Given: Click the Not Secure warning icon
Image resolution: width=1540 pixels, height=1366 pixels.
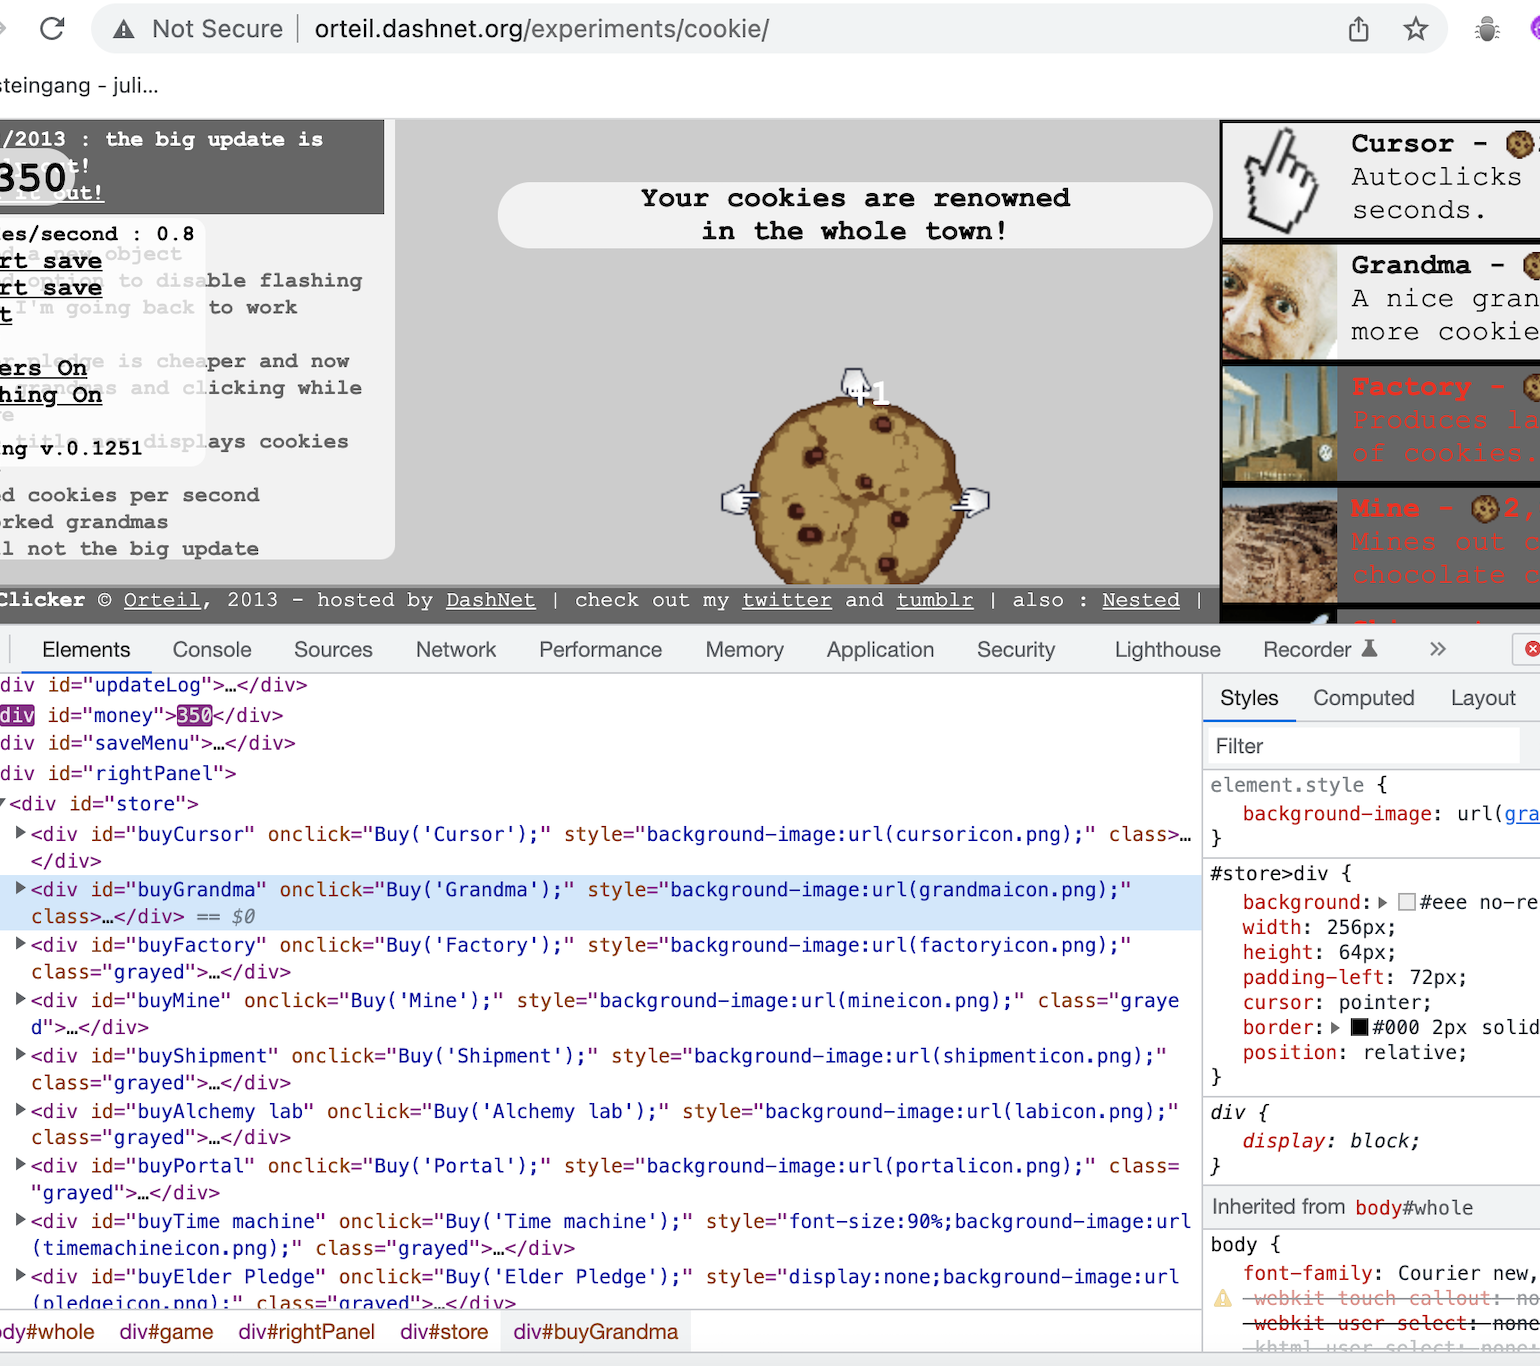Looking at the screenshot, I should (x=124, y=30).
